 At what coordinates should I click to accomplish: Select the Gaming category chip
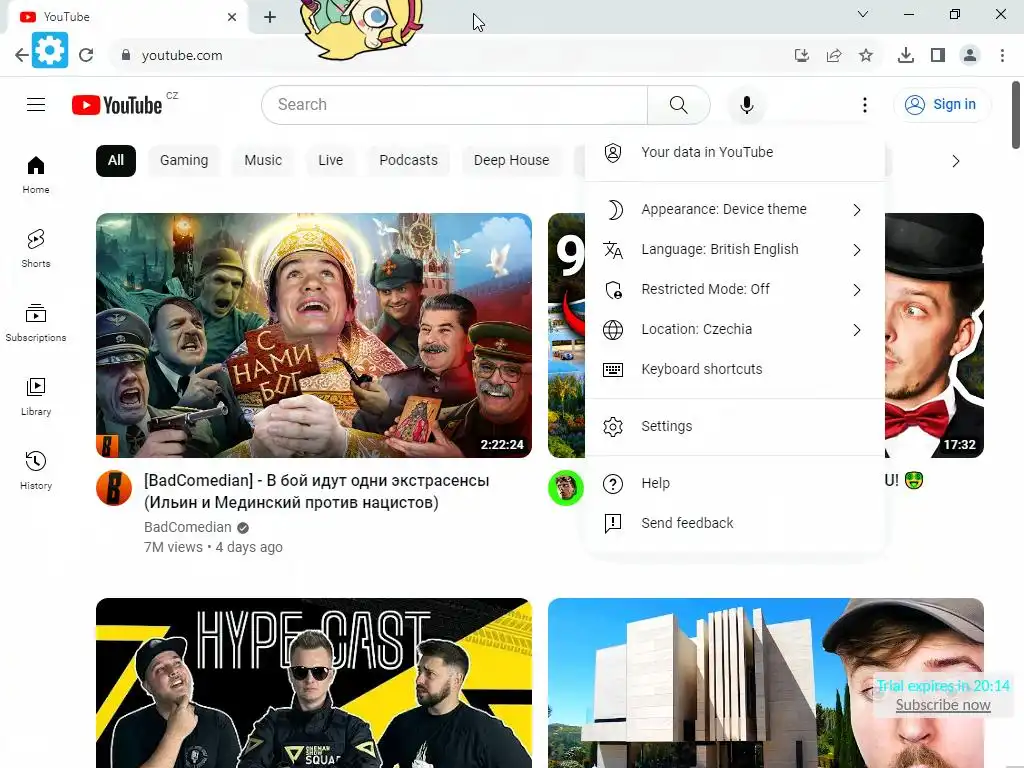click(184, 161)
